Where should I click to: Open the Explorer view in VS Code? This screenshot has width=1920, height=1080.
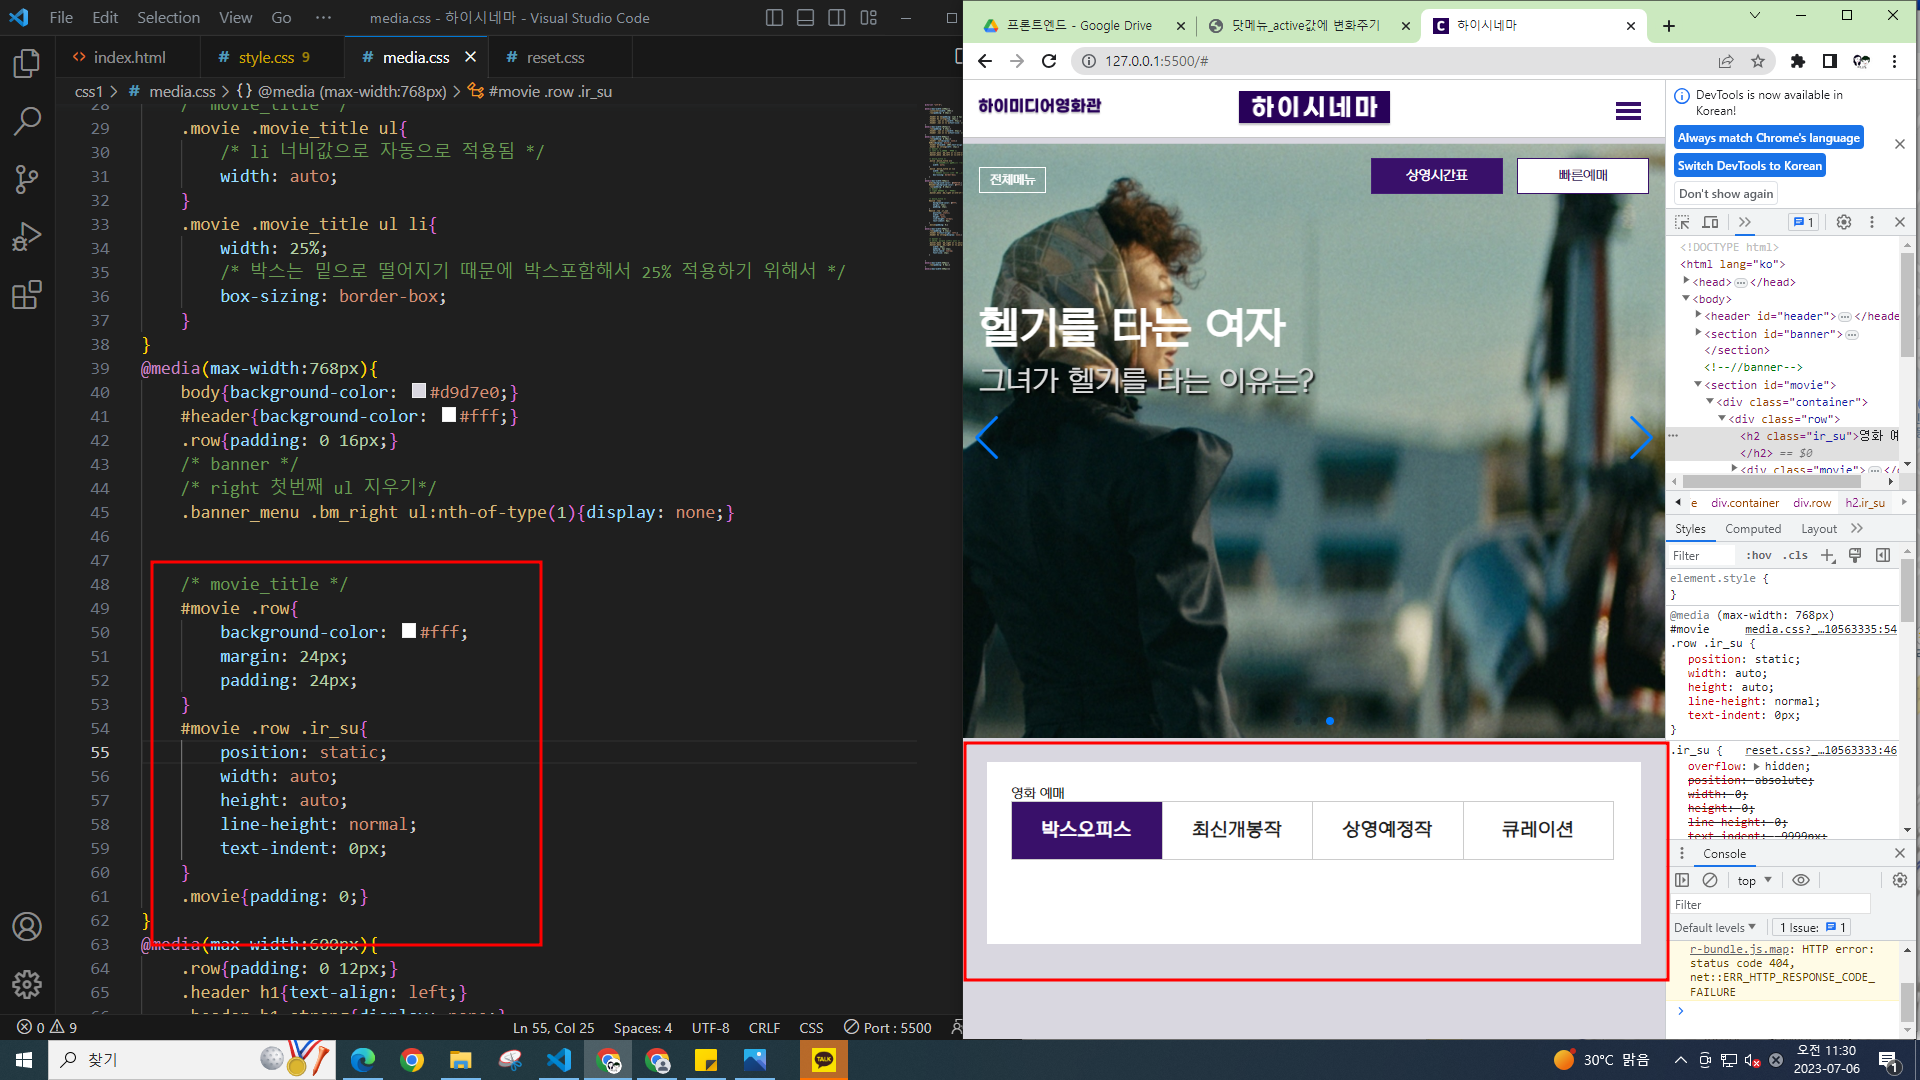27,64
